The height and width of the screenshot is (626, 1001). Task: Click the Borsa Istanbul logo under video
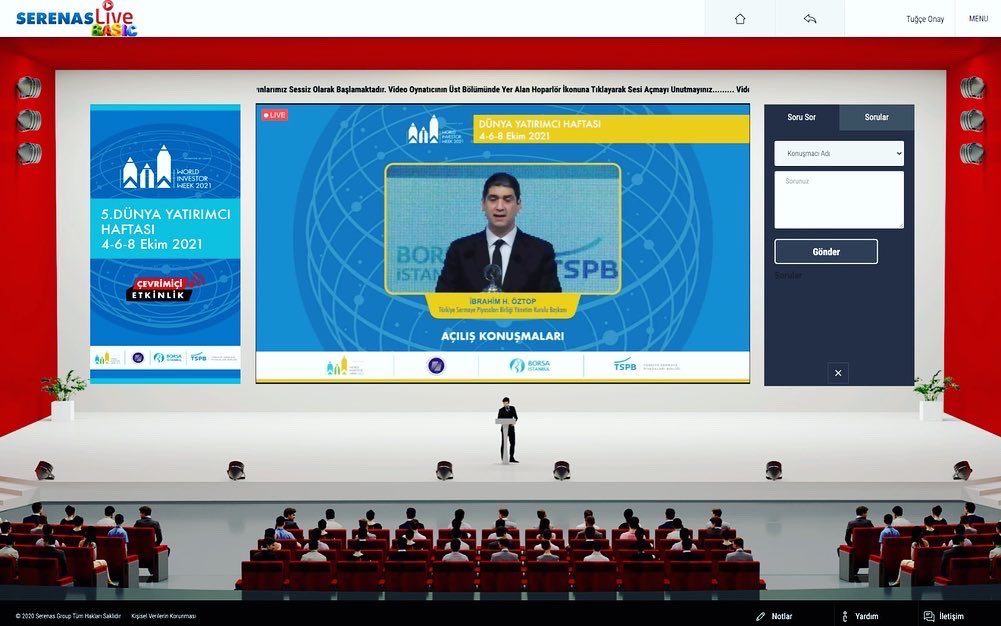tap(530, 366)
